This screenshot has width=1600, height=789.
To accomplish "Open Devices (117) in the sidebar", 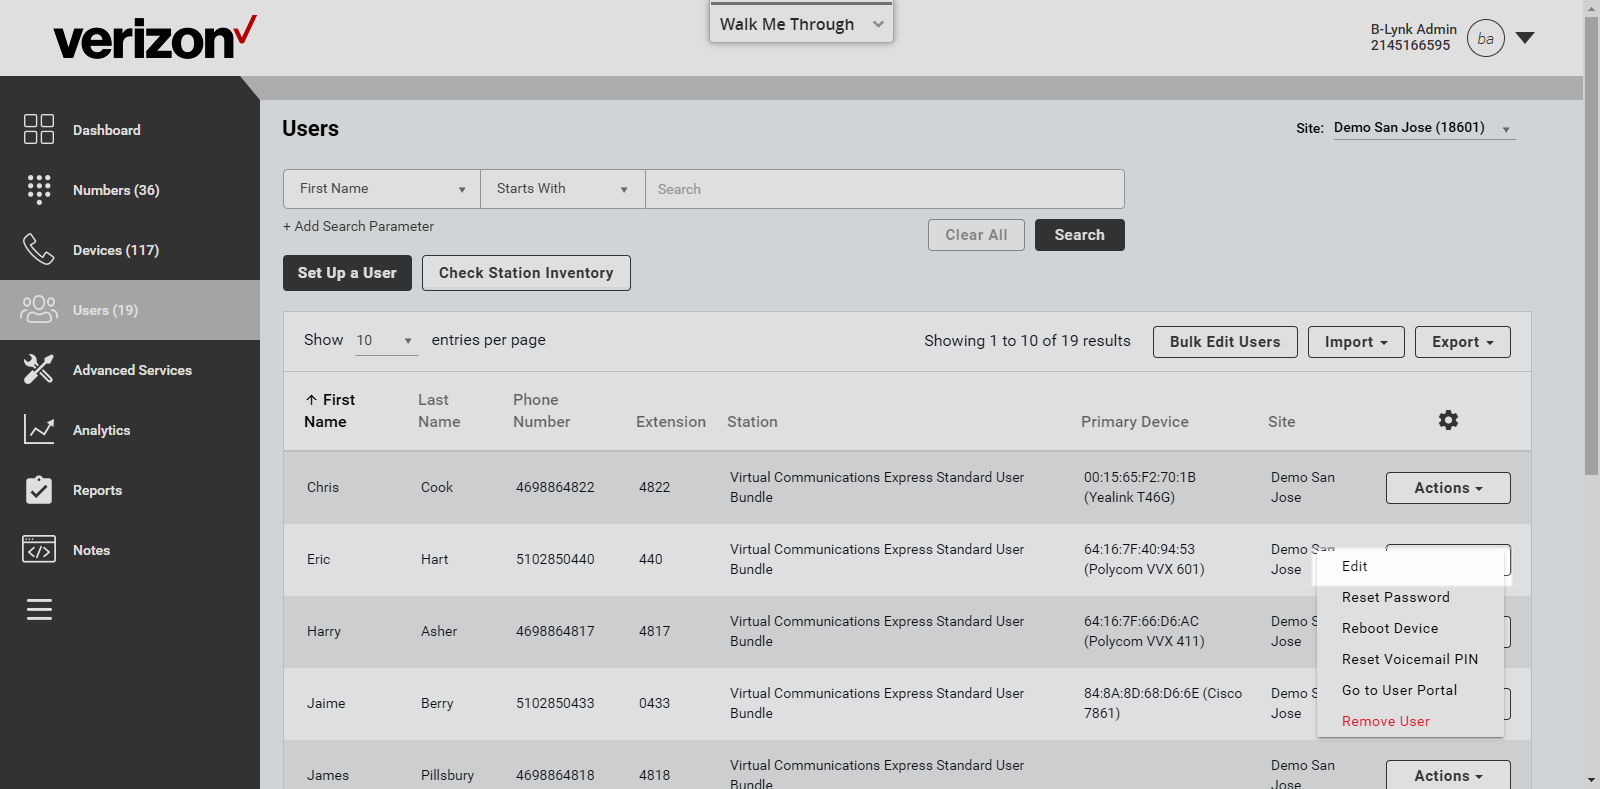I will pyautogui.click(x=116, y=250).
